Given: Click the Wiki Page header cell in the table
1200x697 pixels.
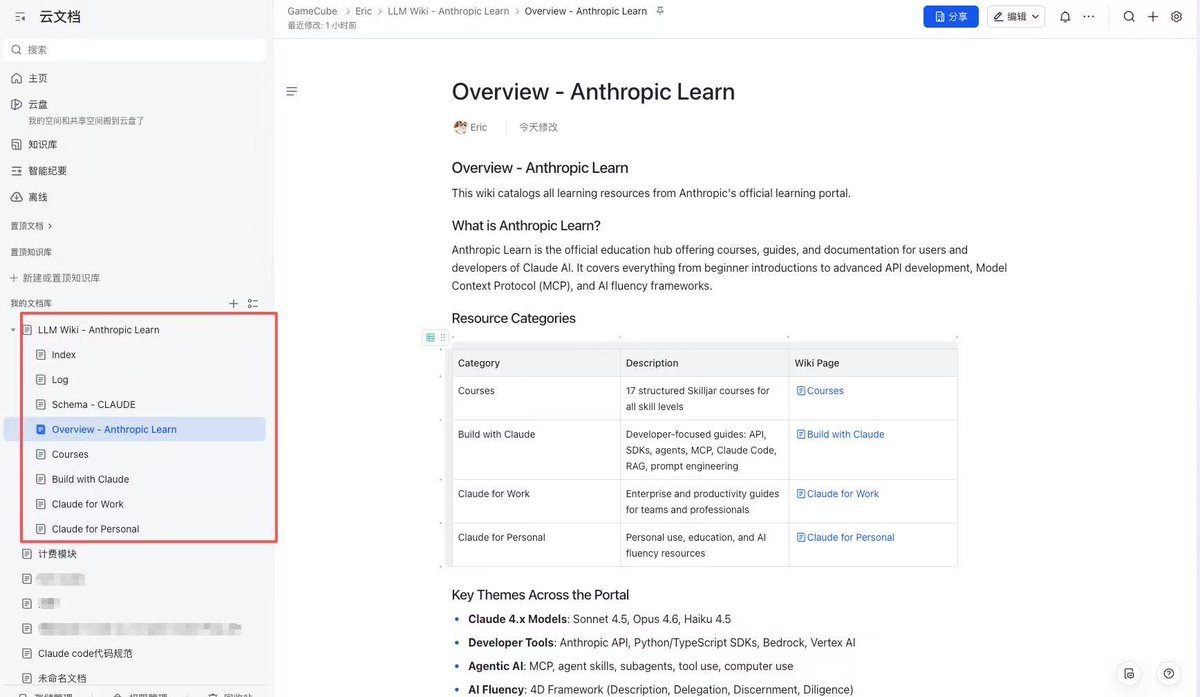Looking at the screenshot, I should [x=873, y=363].
